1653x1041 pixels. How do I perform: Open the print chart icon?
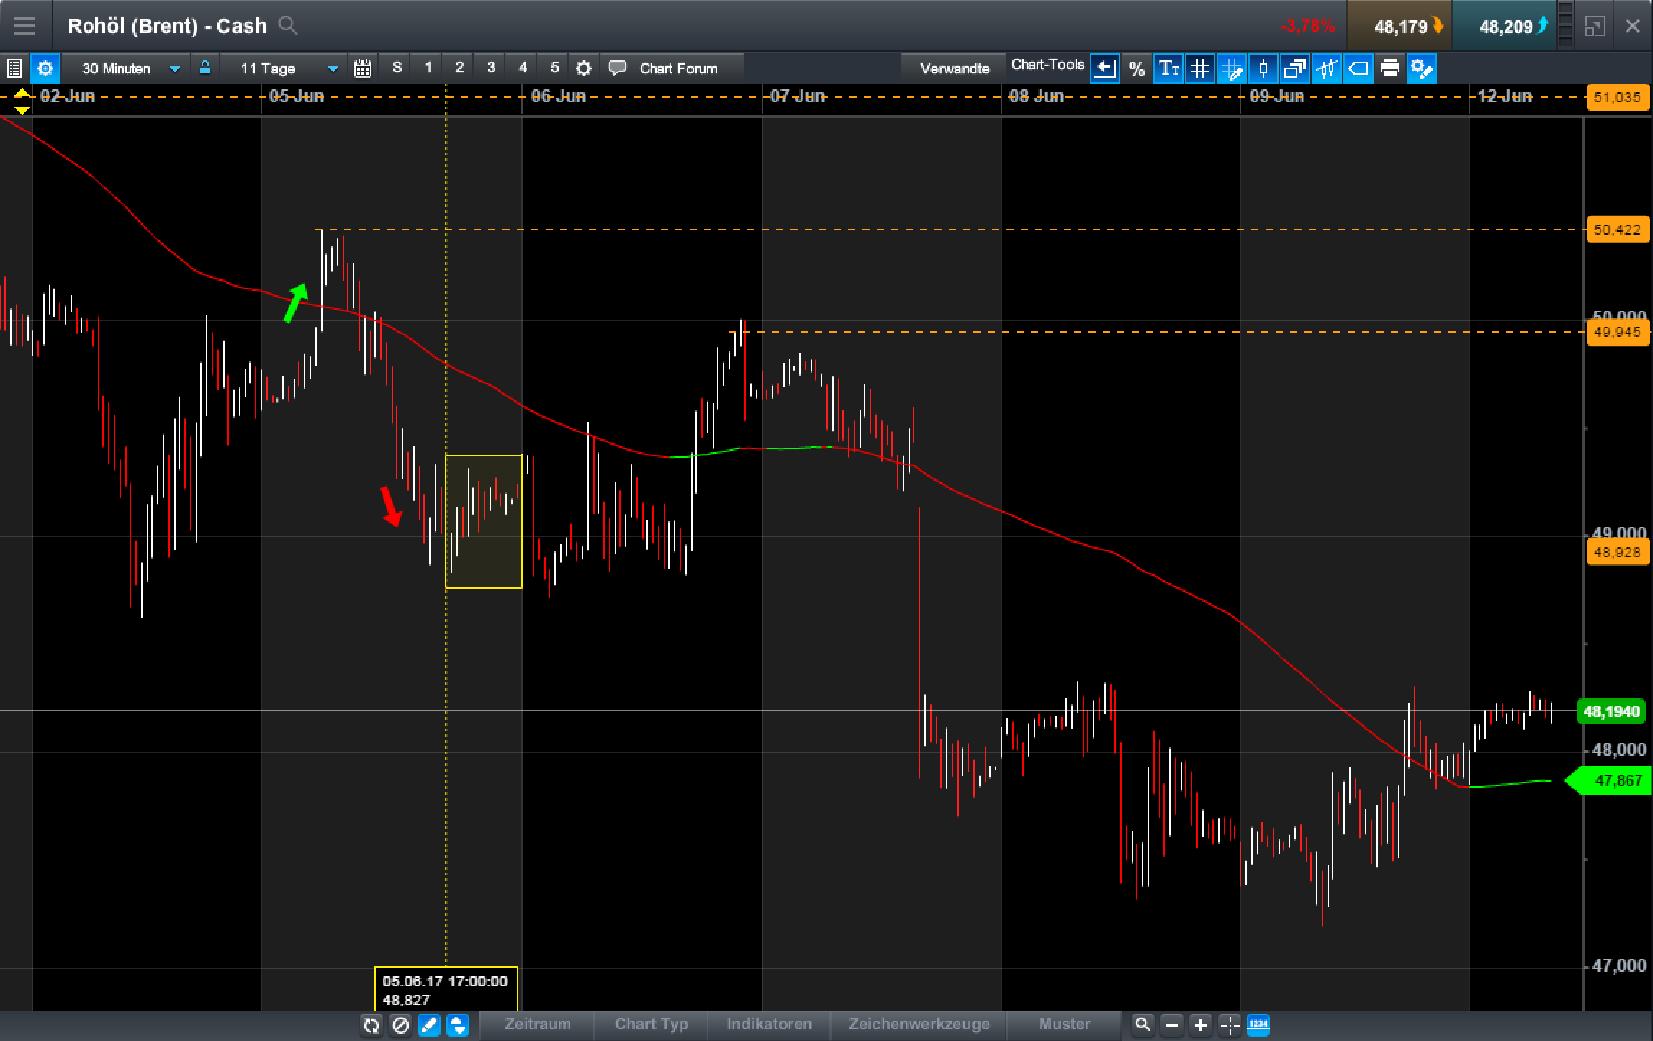tap(1390, 69)
